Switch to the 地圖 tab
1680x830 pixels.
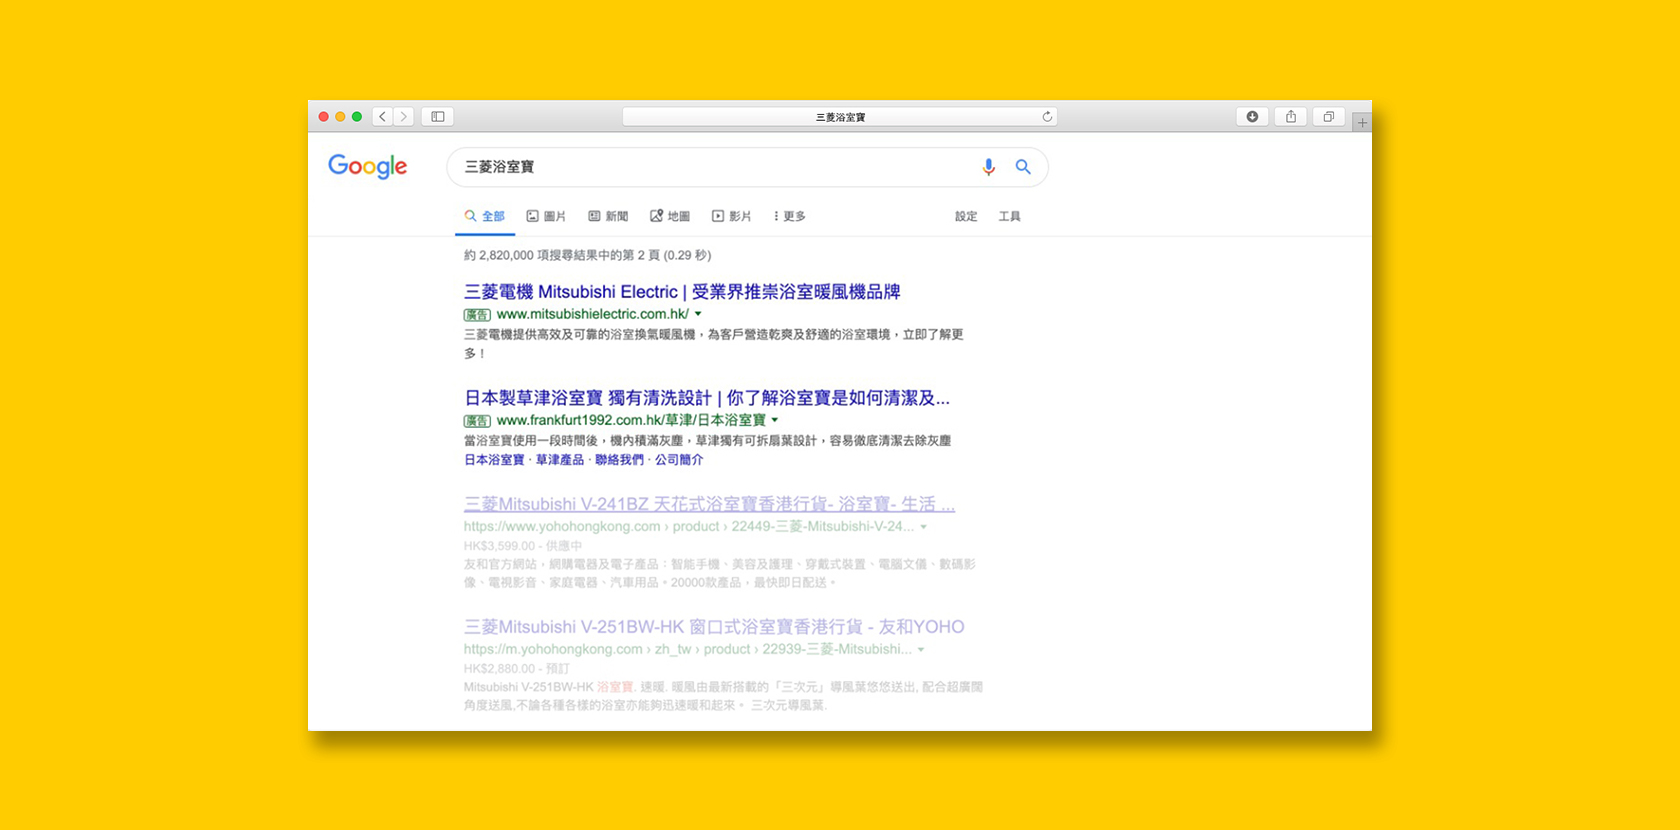coord(670,216)
